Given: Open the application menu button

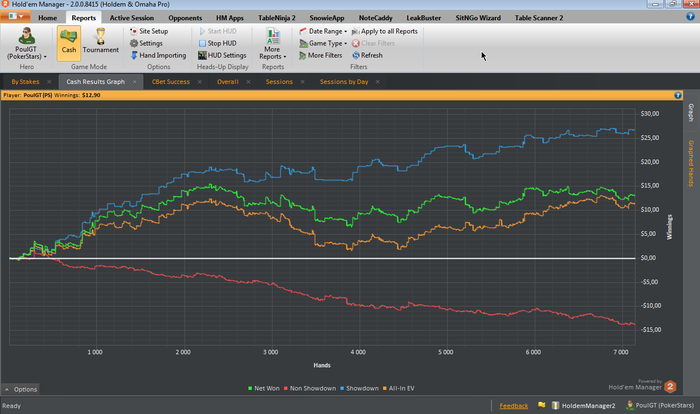Looking at the screenshot, I should point(16,17).
